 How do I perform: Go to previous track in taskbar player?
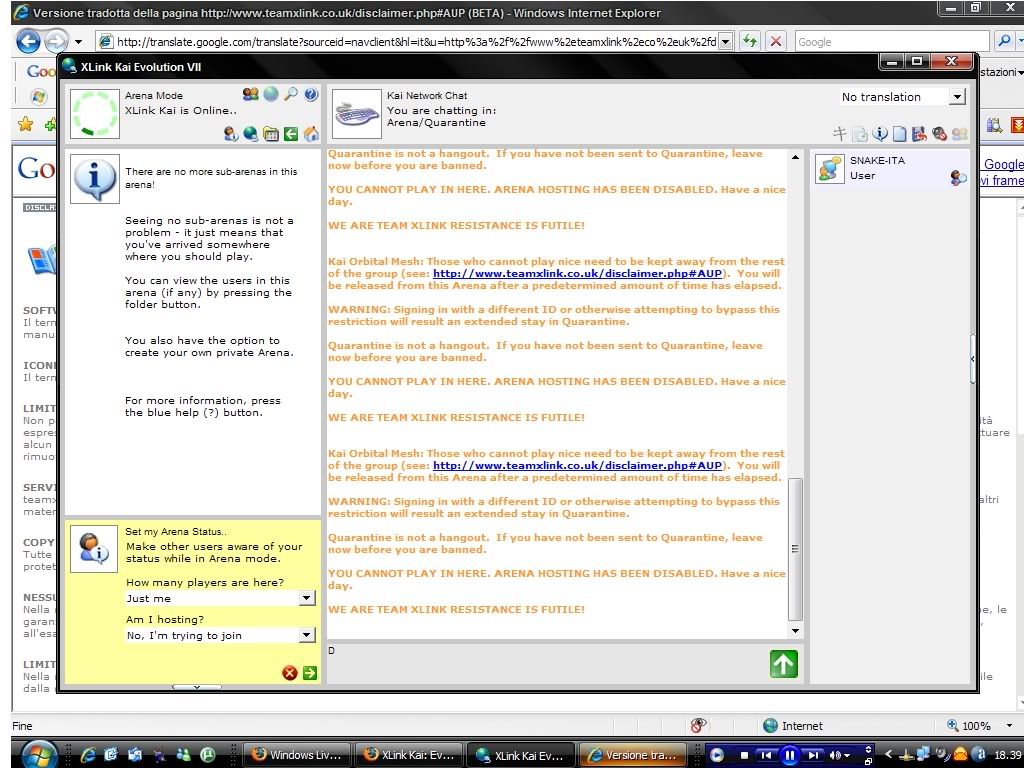pos(766,755)
